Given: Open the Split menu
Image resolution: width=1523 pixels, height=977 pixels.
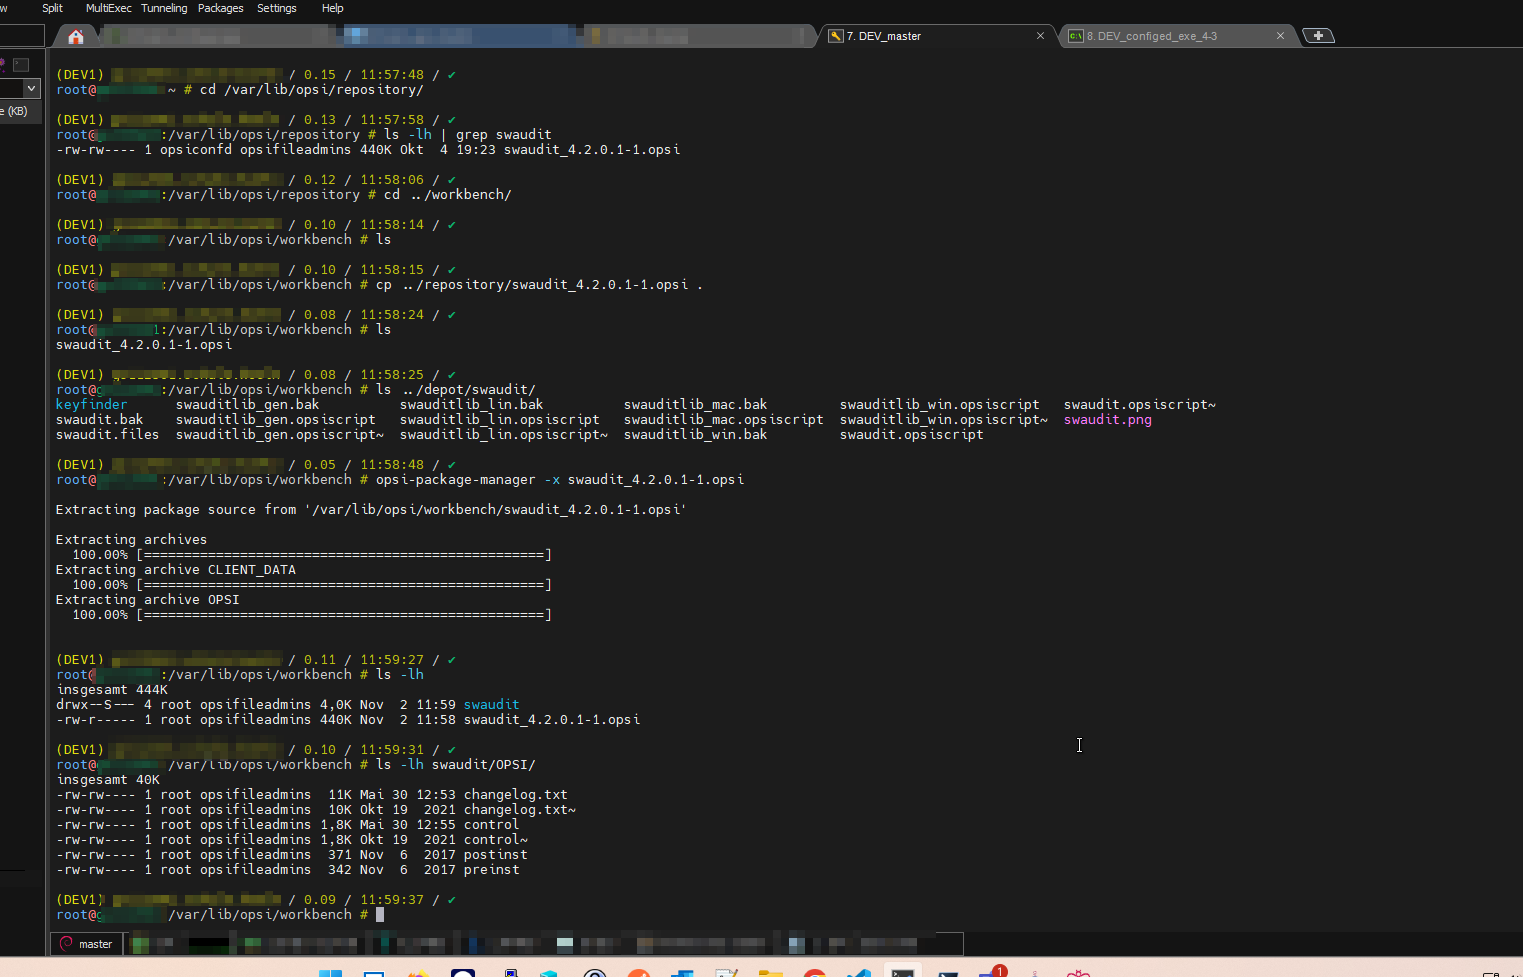Looking at the screenshot, I should pyautogui.click(x=52, y=8).
